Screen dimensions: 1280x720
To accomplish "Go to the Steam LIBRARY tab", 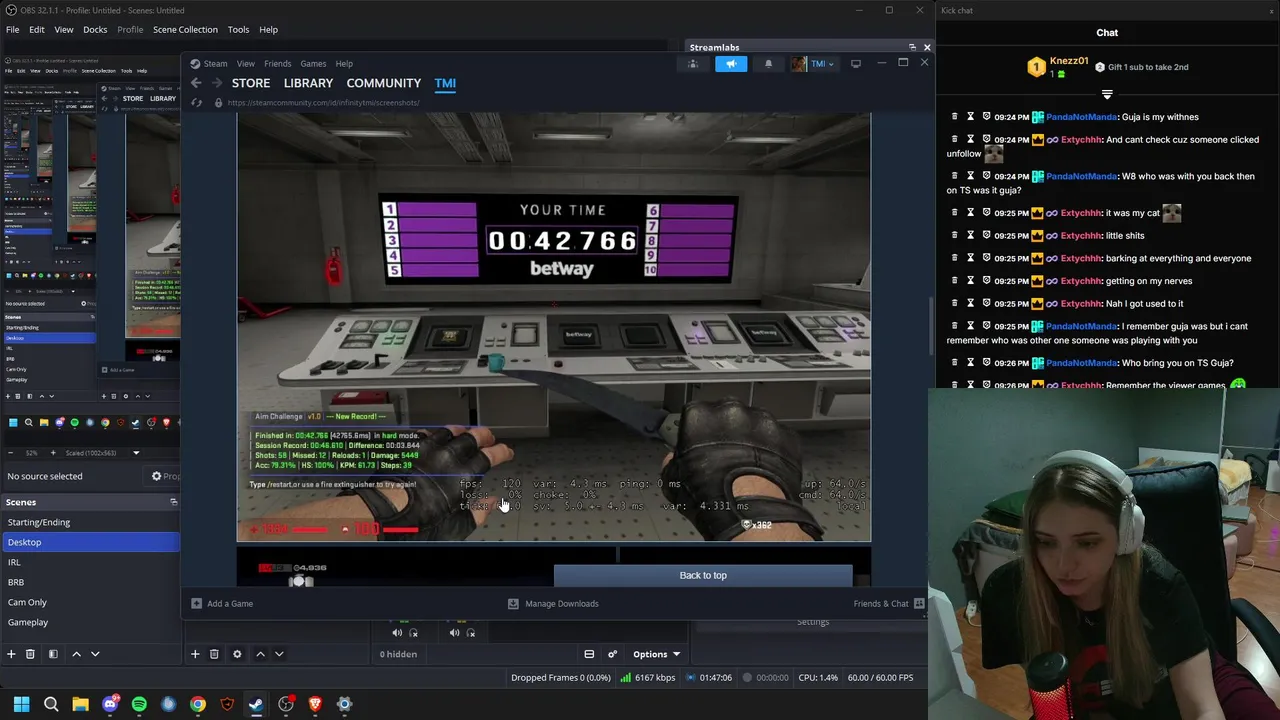I will click(x=308, y=83).
